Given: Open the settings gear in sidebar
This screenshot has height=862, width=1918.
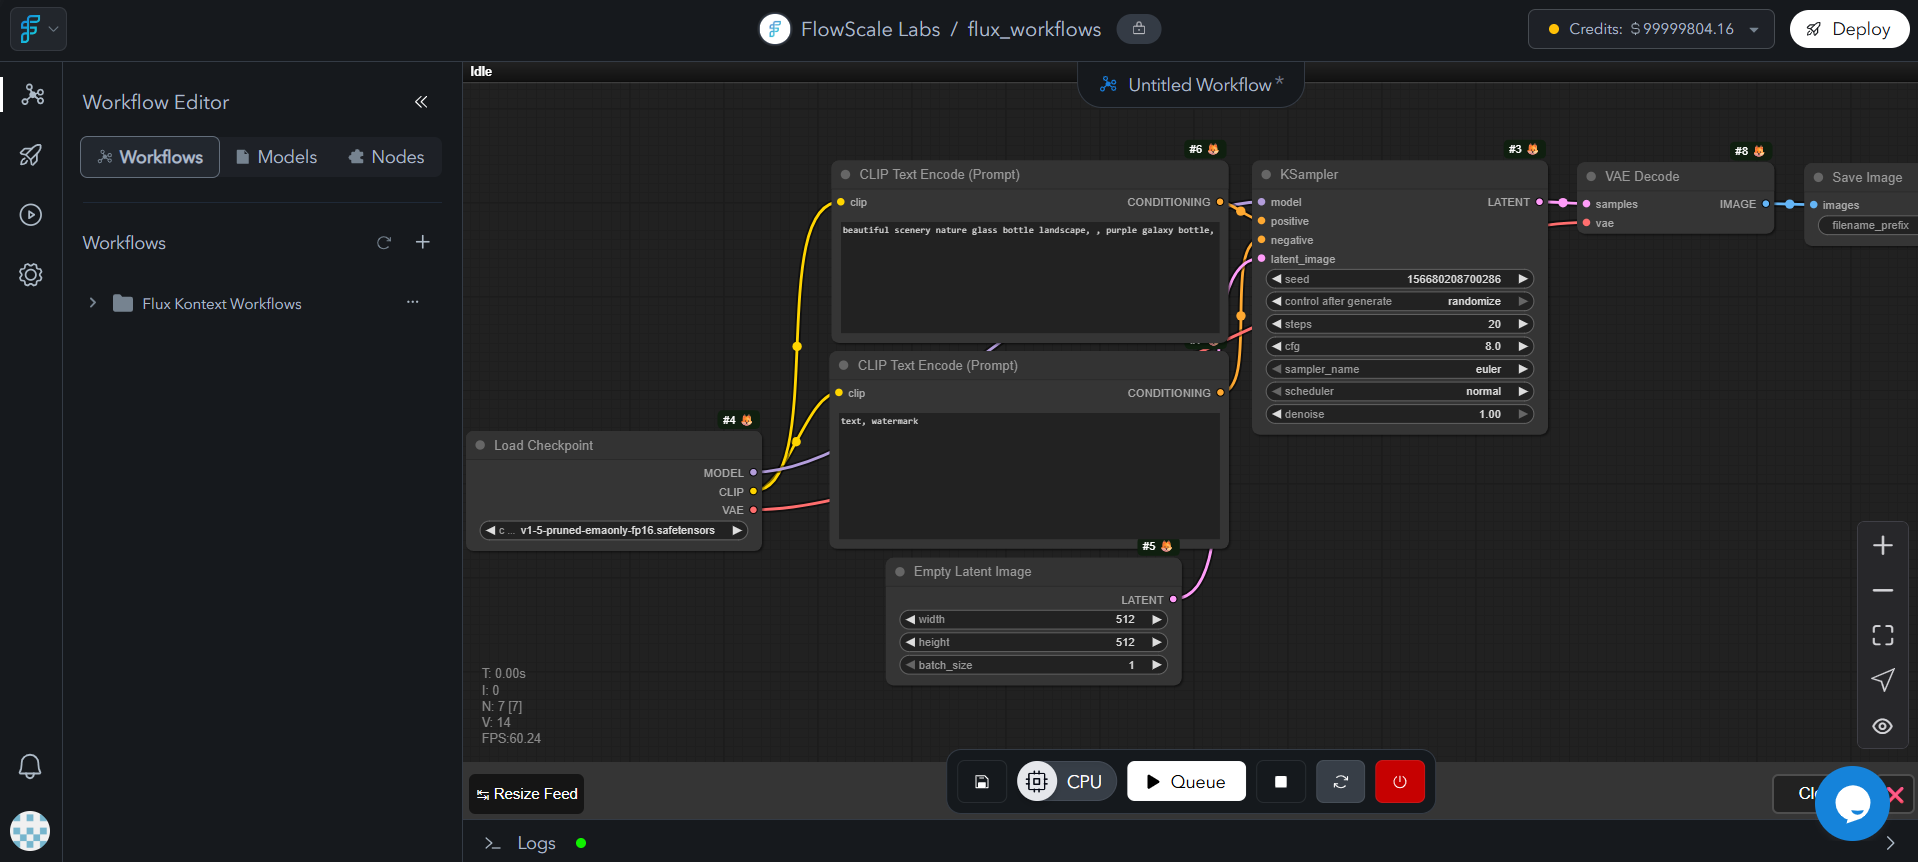Looking at the screenshot, I should [x=31, y=275].
